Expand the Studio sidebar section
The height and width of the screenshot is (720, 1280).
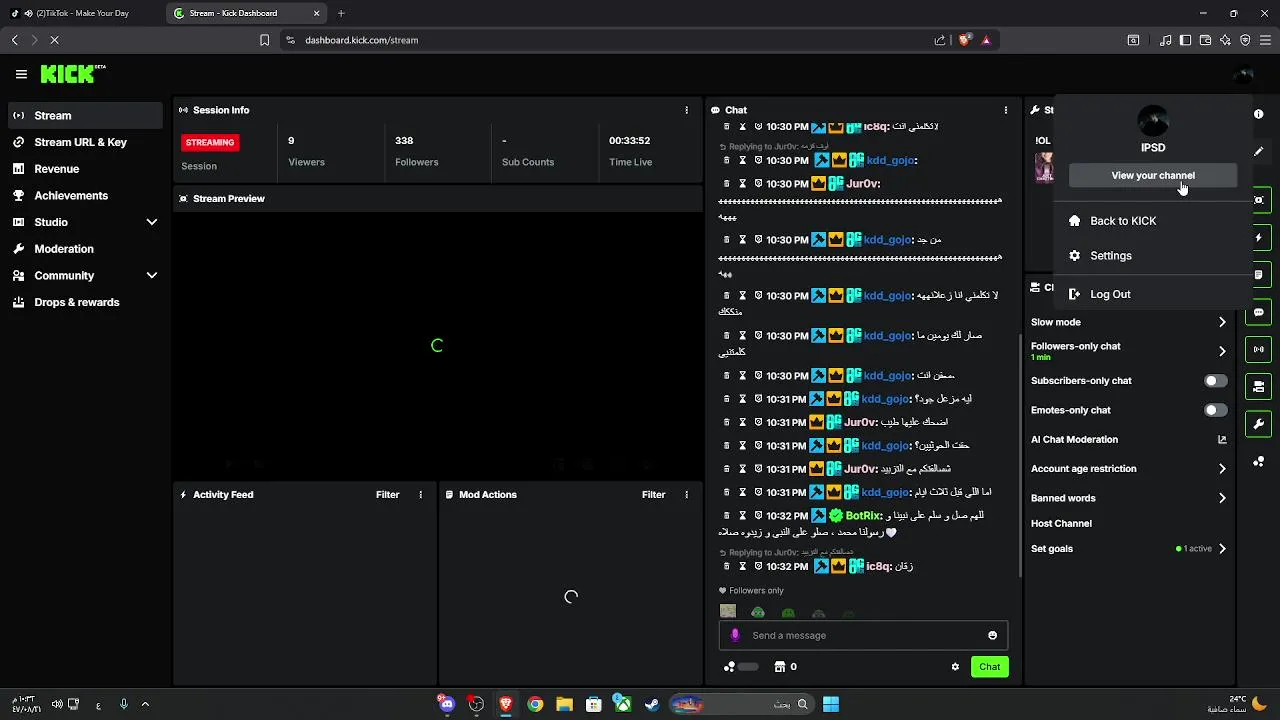[x=85, y=222]
